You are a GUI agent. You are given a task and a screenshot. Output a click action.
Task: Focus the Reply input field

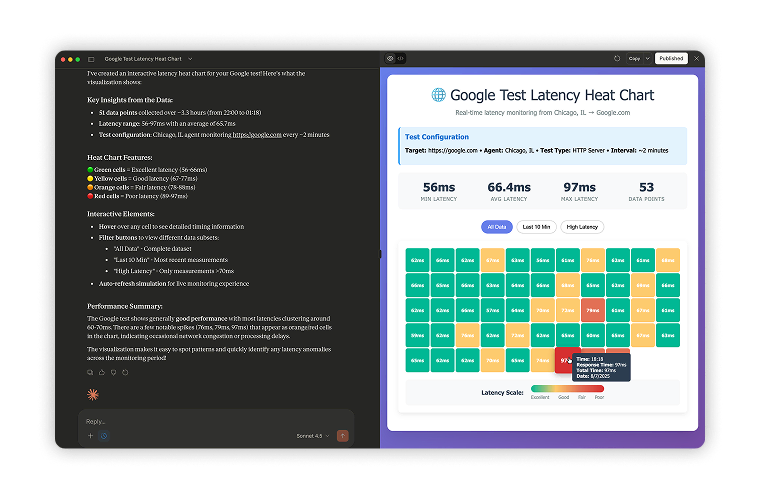(x=216, y=422)
